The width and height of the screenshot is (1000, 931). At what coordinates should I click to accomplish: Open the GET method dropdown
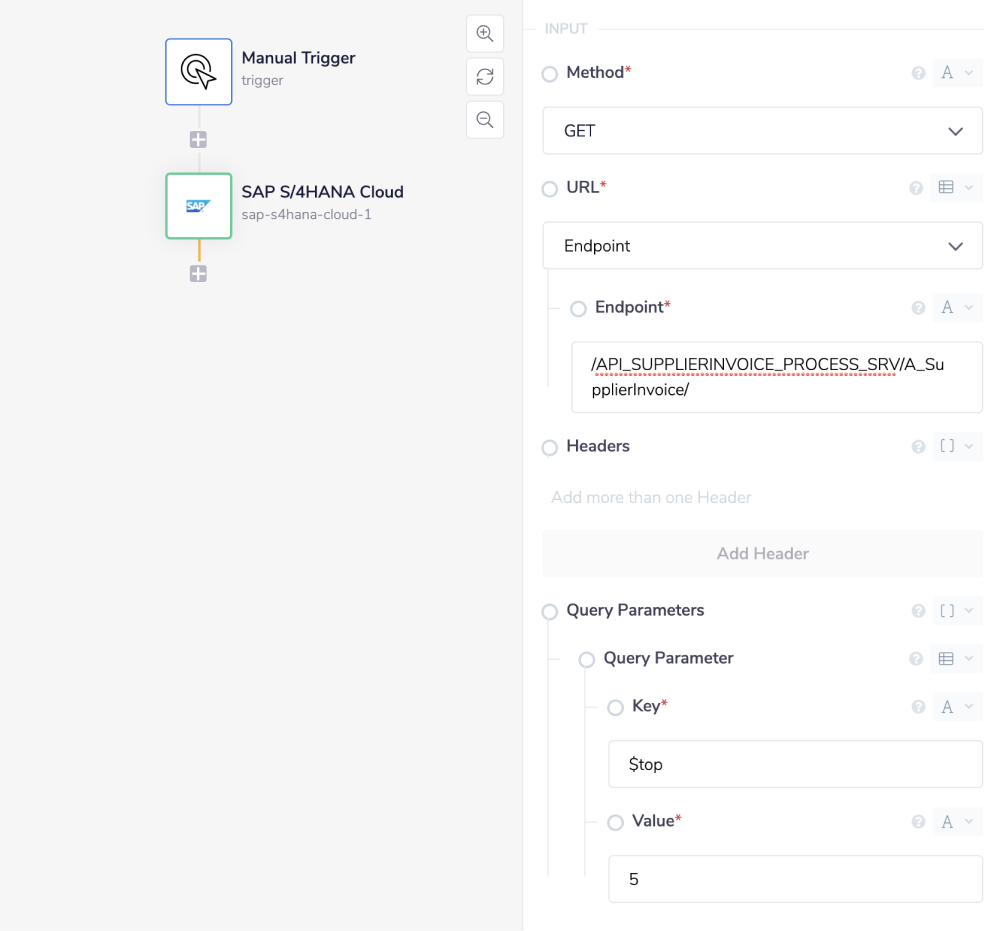(x=762, y=131)
